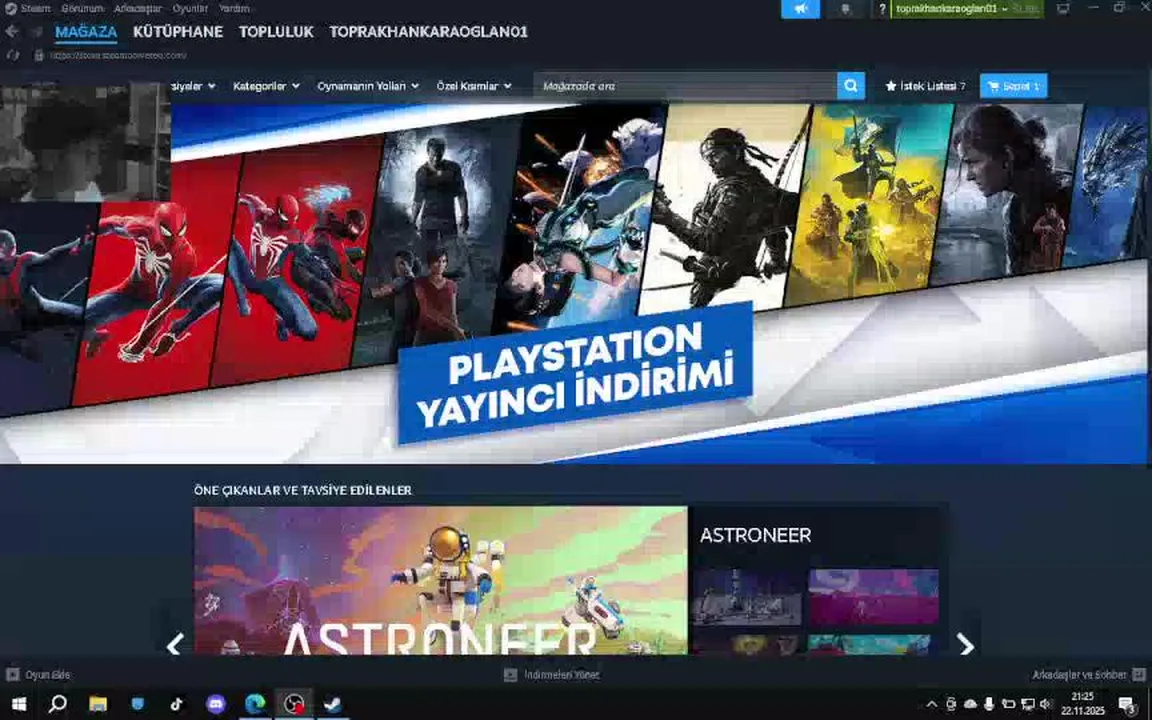Switch to the KÜTÜPHANE tab
This screenshot has width=1152, height=720.
178,32
